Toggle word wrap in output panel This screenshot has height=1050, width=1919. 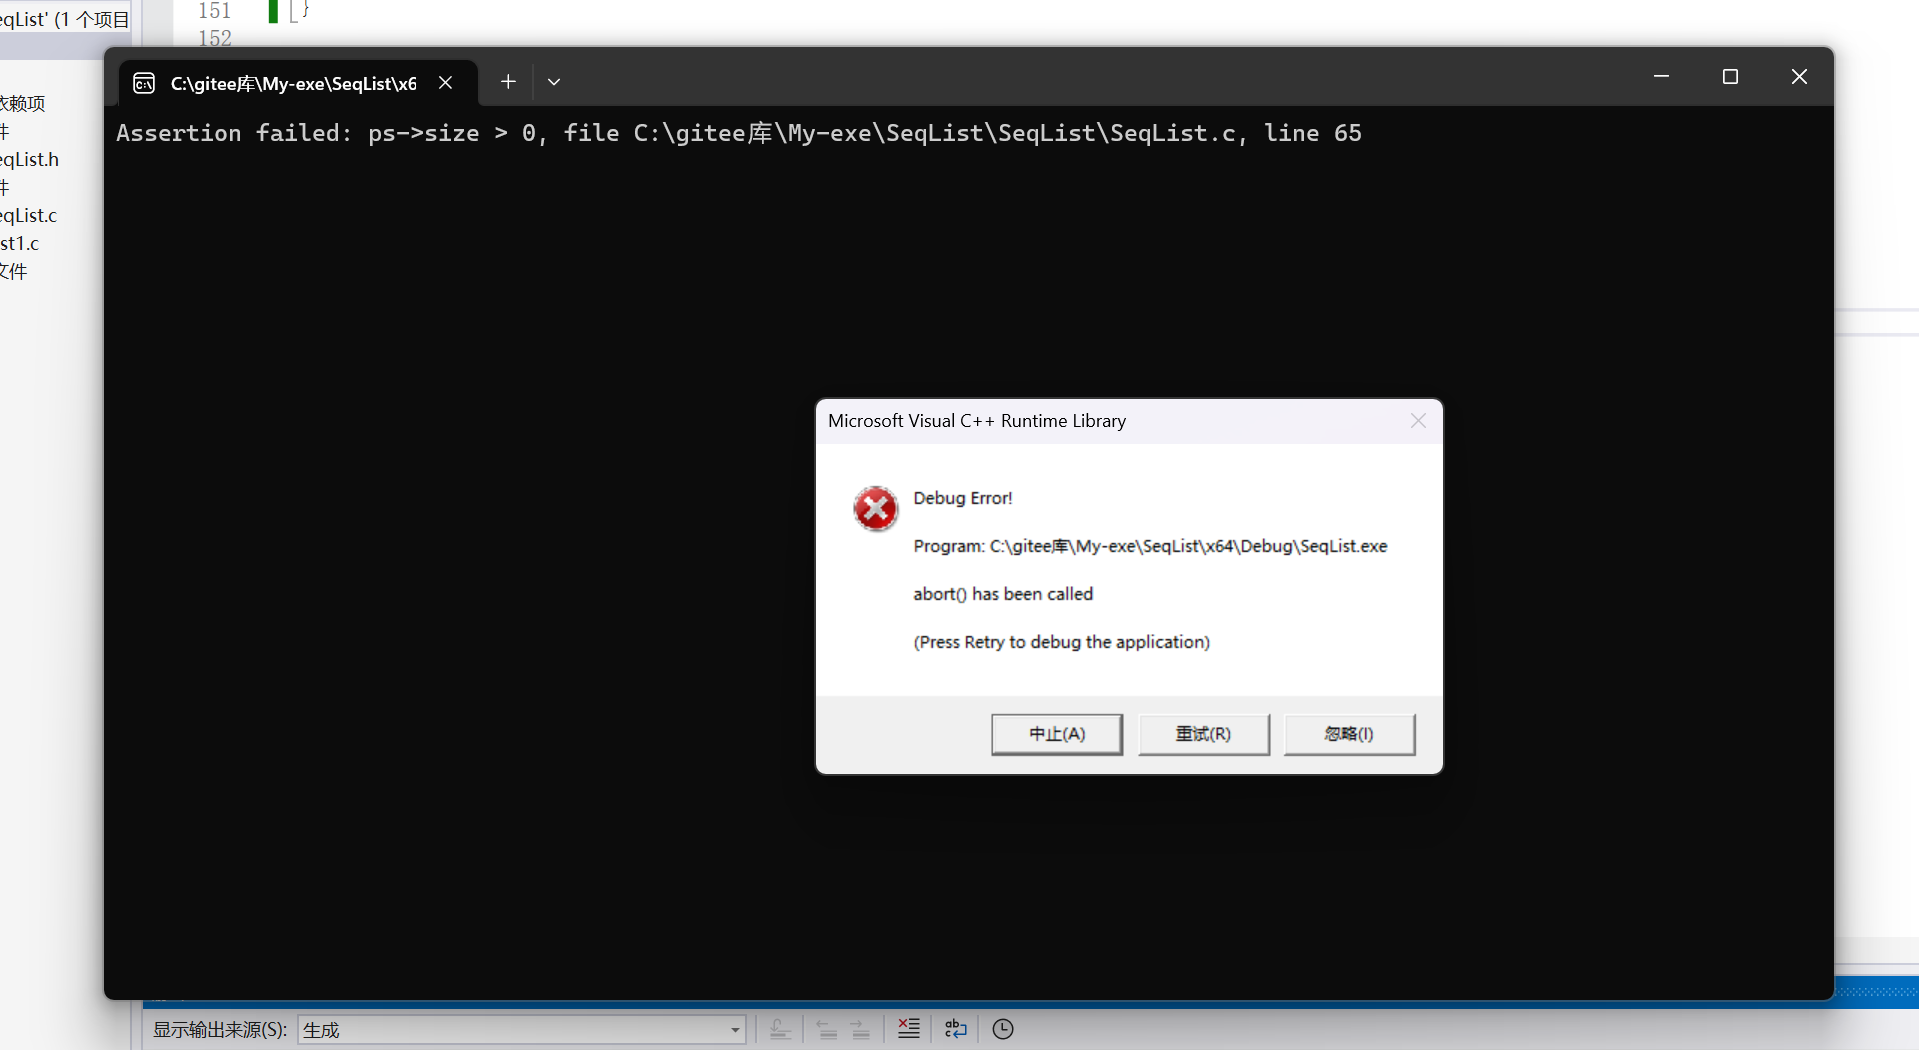(956, 1029)
